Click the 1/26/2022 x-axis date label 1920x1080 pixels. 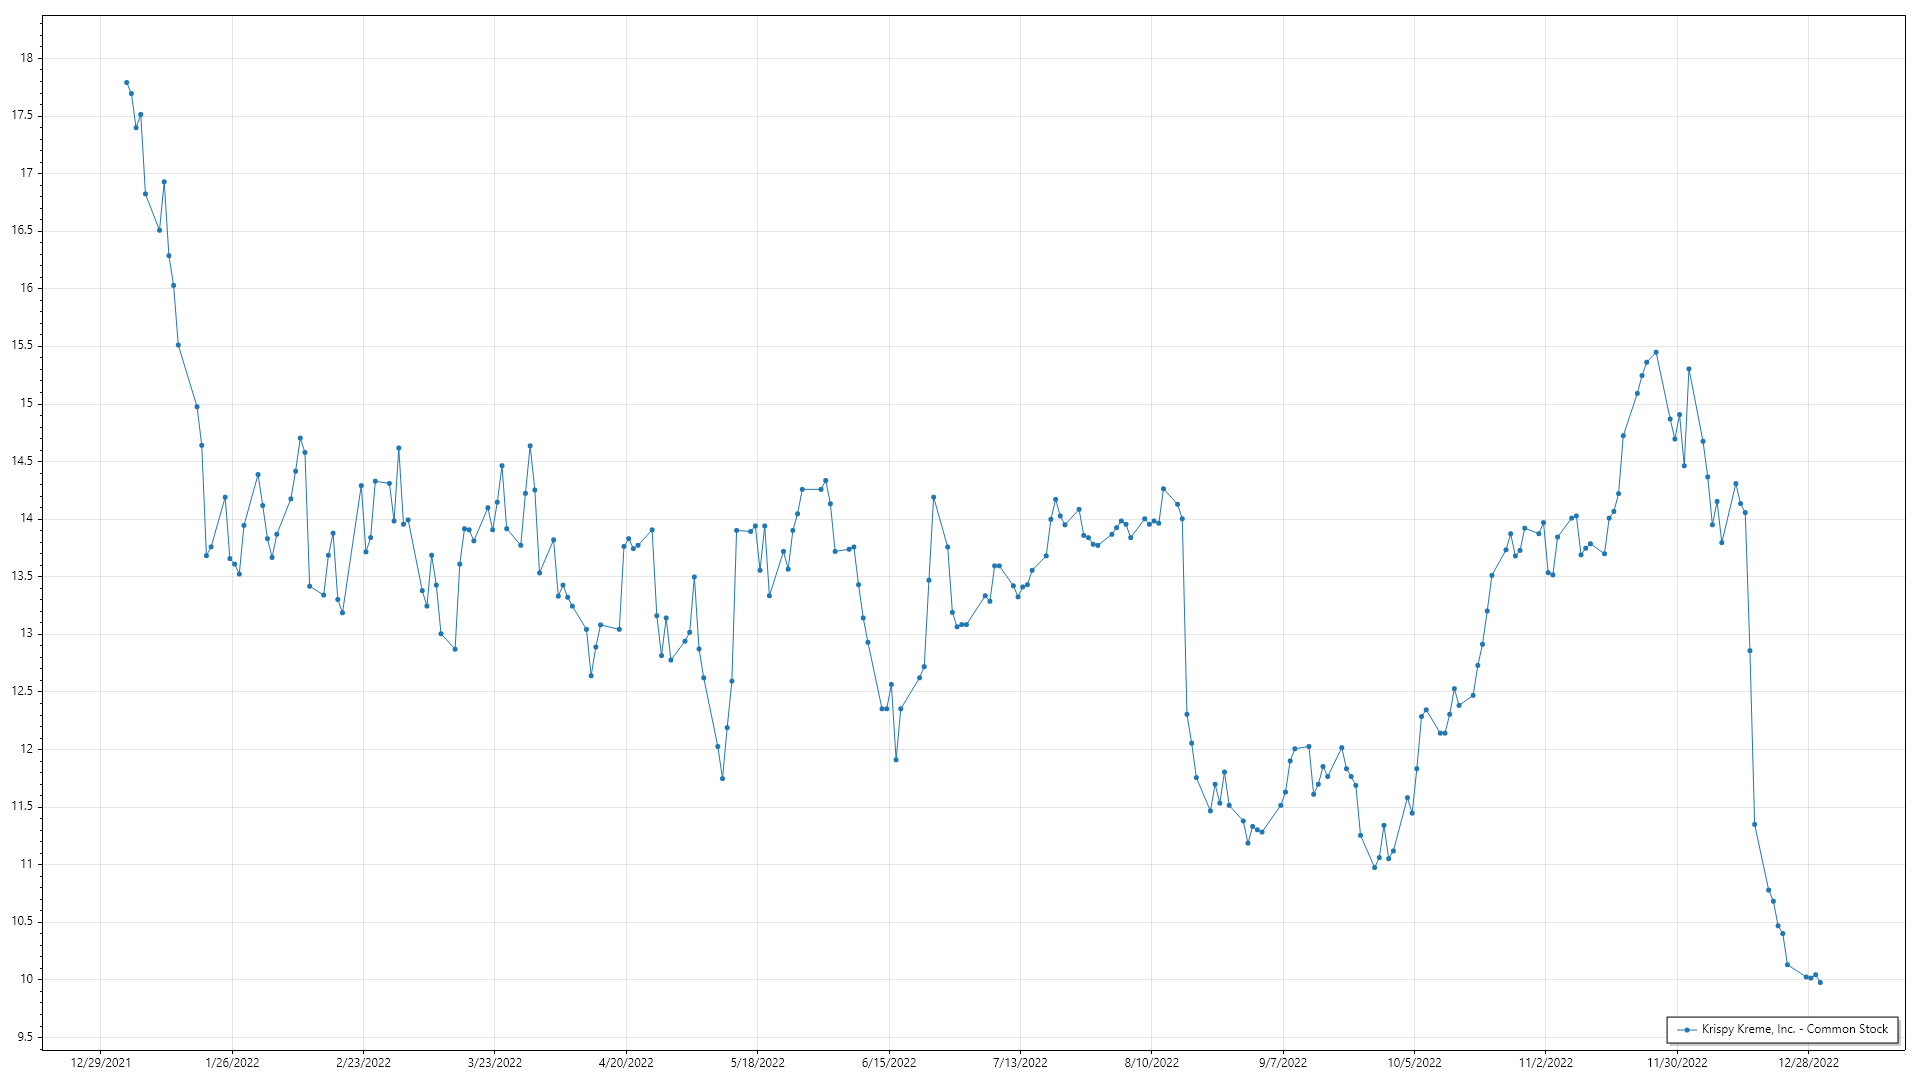(x=232, y=1062)
